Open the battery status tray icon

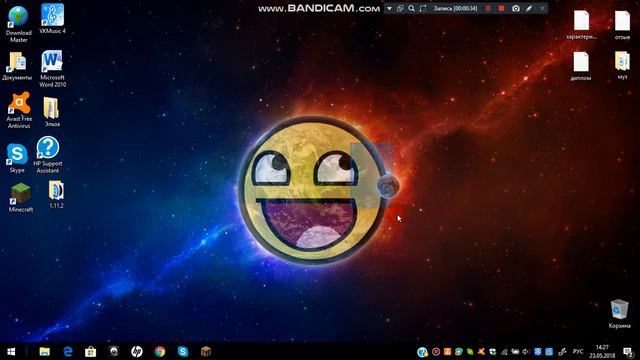(x=515, y=352)
